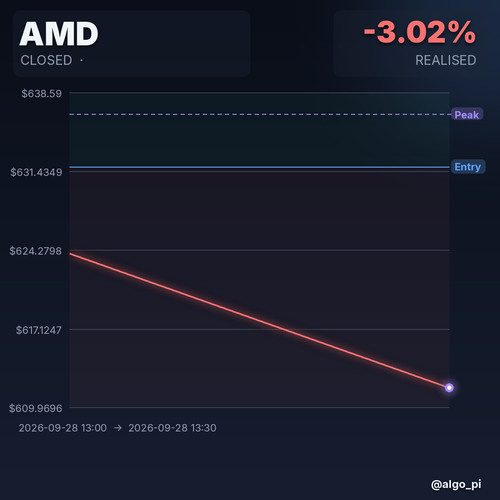Click the end time 2026-09-28 13:30

coord(172,428)
